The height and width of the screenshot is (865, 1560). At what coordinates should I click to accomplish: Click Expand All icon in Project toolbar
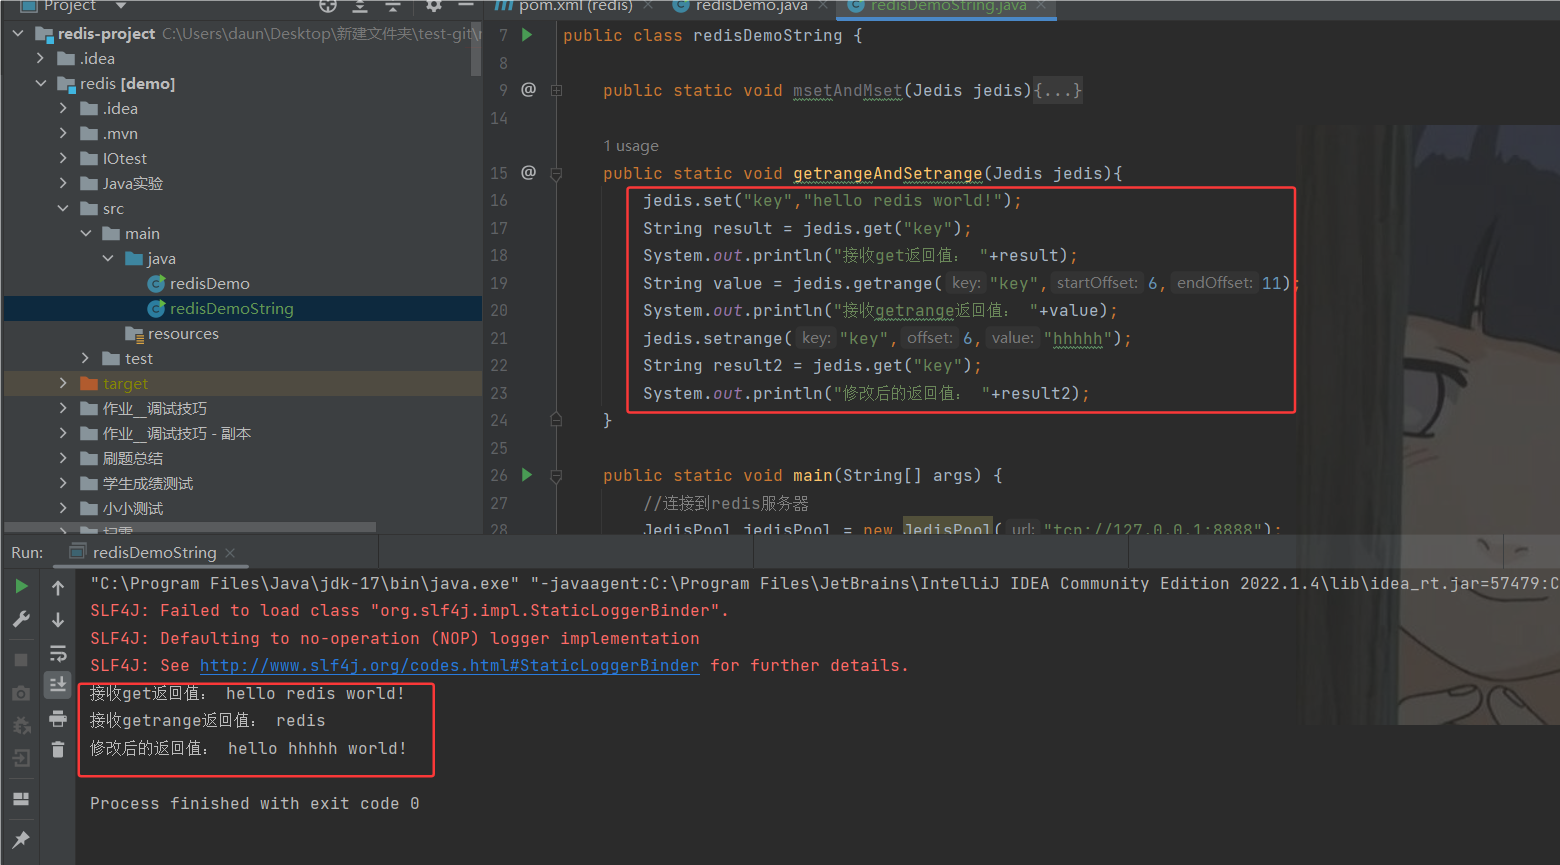tap(360, 5)
